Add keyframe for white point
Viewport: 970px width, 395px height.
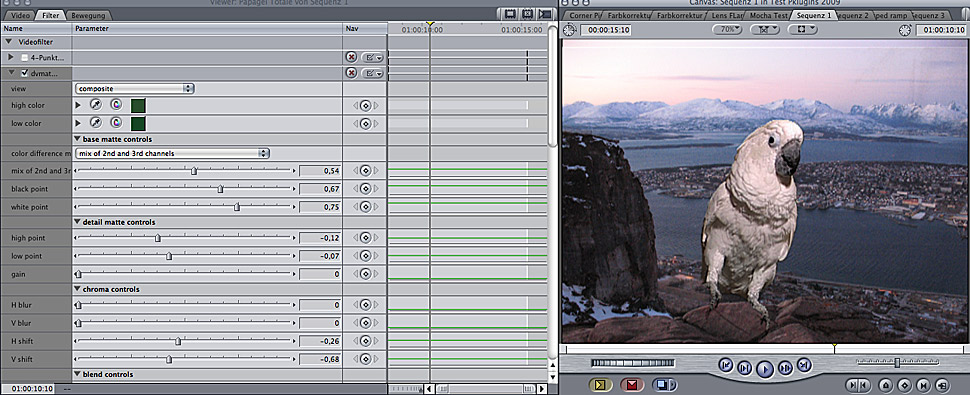coord(365,207)
